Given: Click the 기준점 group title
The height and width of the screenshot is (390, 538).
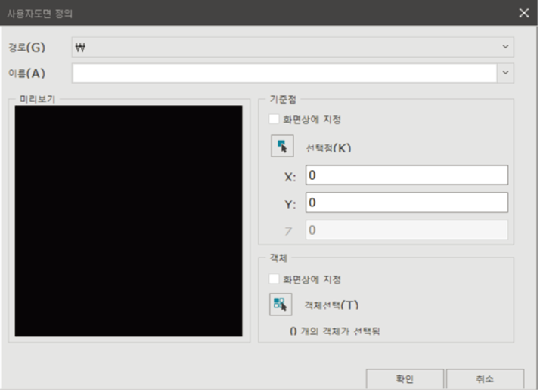Looking at the screenshot, I should tap(283, 99).
